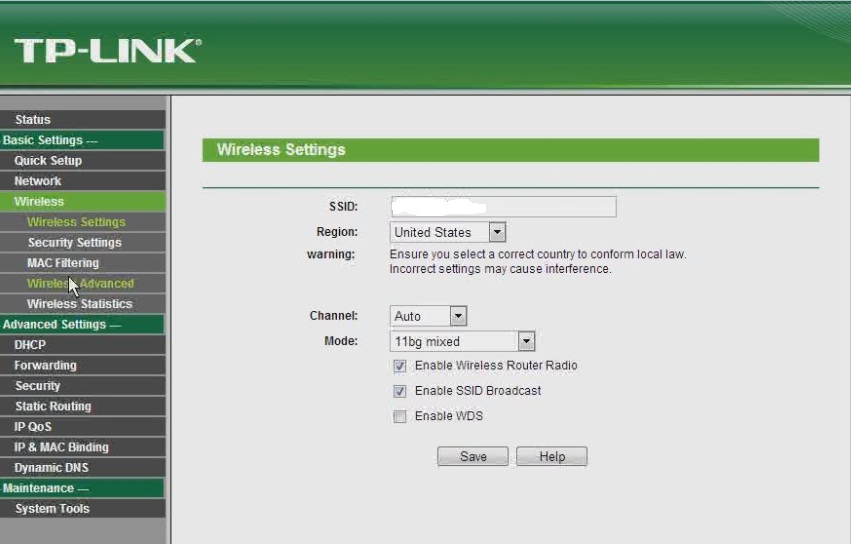Open the Mode dropdown arrow
851x544 pixels.
tap(526, 341)
